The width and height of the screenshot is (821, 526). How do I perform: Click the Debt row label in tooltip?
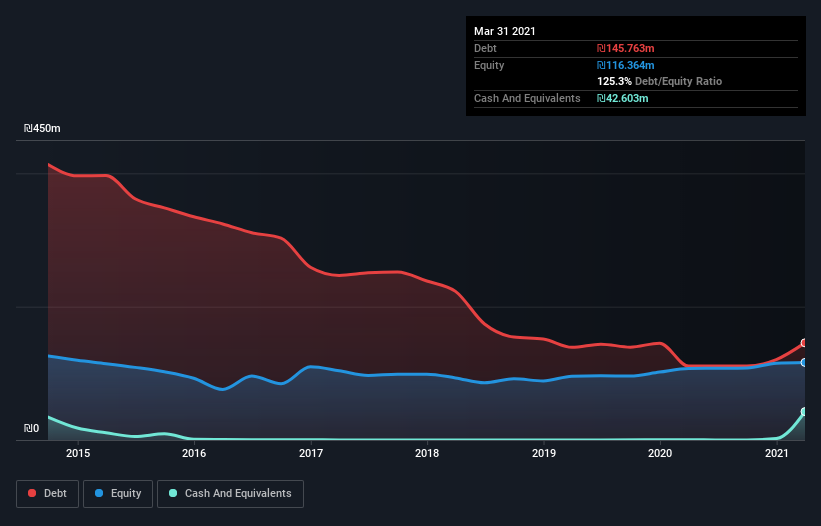(485, 48)
